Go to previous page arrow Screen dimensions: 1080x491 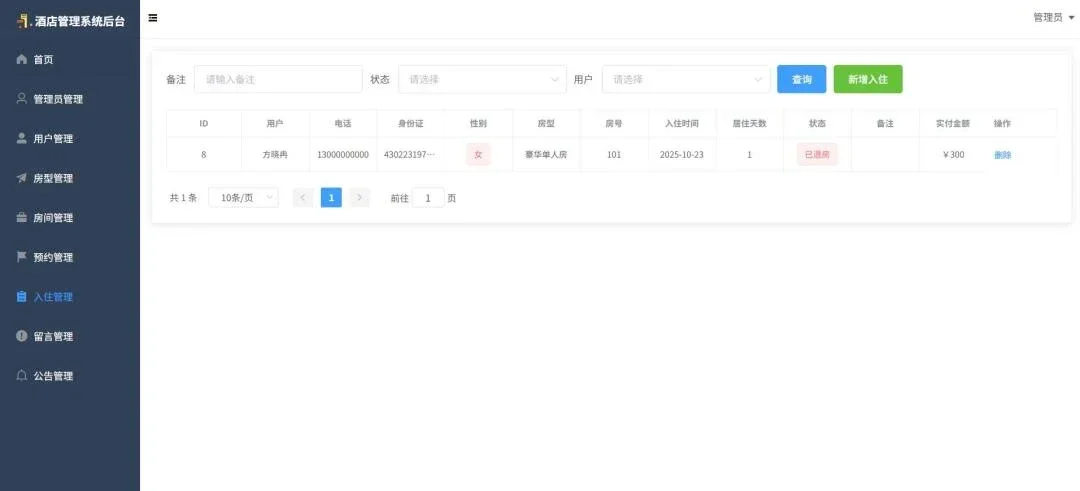tap(303, 198)
